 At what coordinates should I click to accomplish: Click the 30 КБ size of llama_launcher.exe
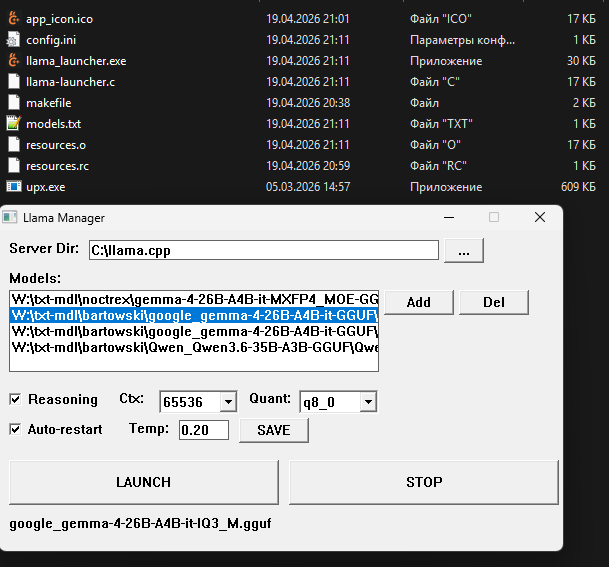pos(581,61)
